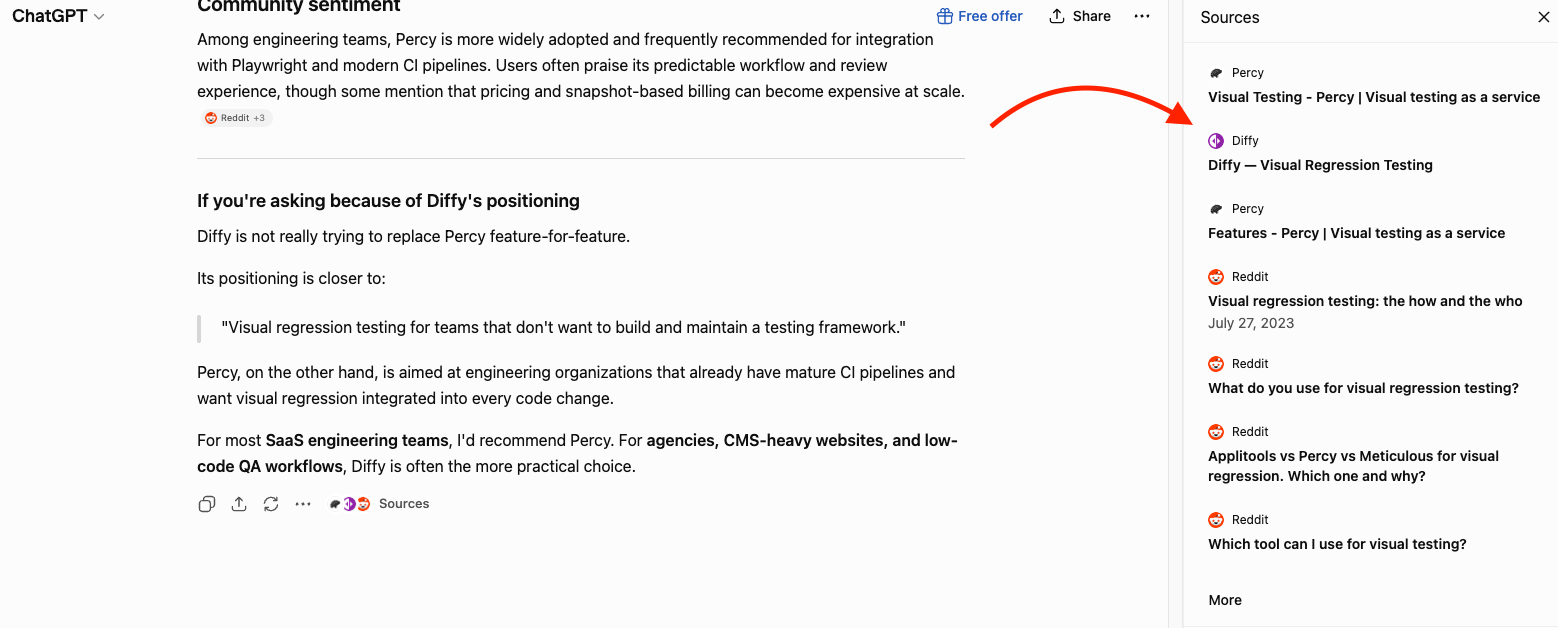Click the Reddit icon in the citation chip

tap(211, 118)
